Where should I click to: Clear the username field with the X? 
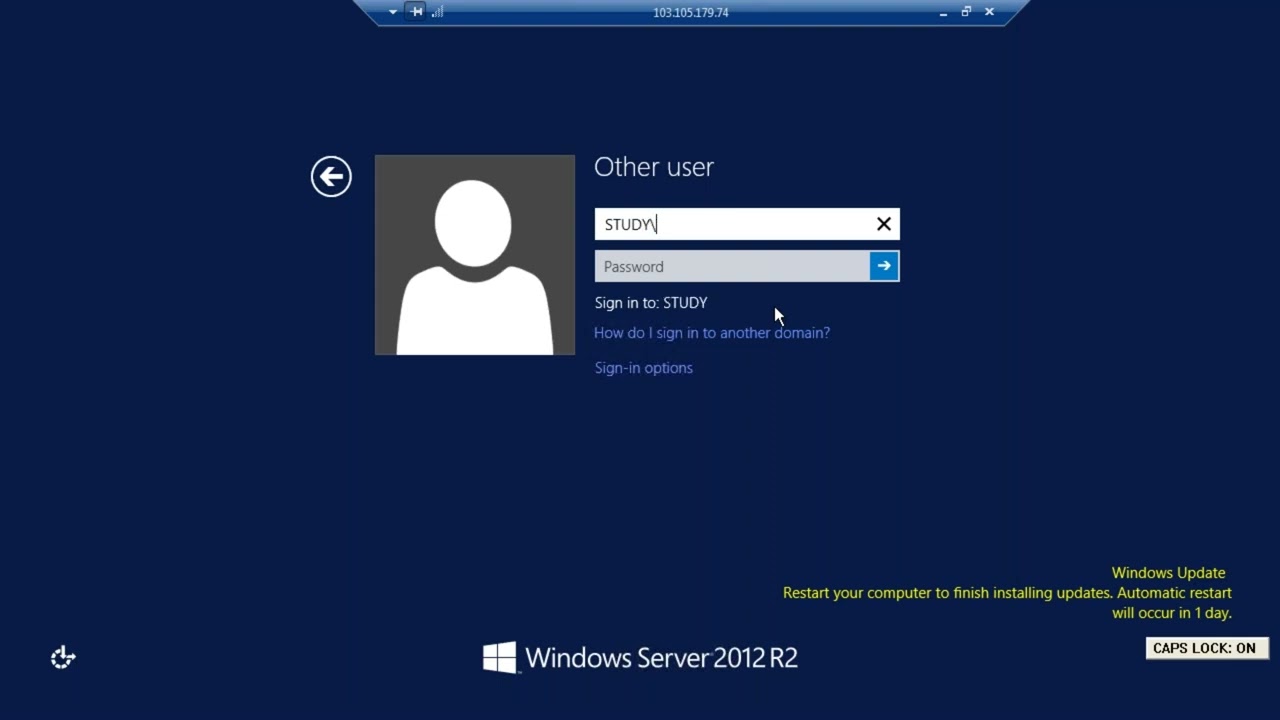884,224
